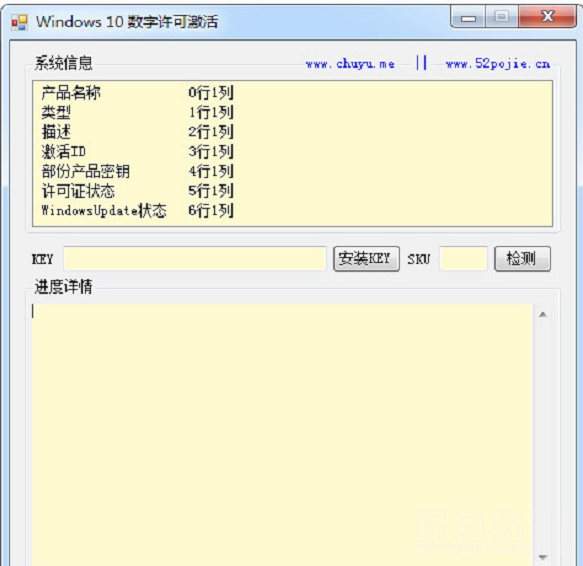Focus the KEY input field

pyautogui.click(x=195, y=258)
